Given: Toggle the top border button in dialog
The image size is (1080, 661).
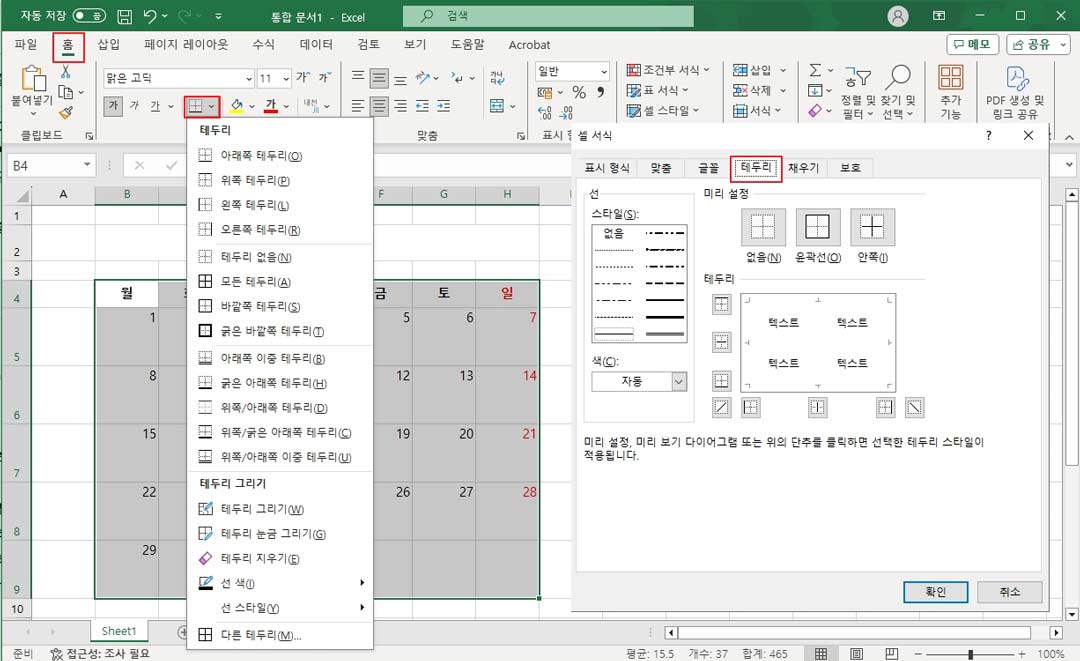Looking at the screenshot, I should click(721, 304).
